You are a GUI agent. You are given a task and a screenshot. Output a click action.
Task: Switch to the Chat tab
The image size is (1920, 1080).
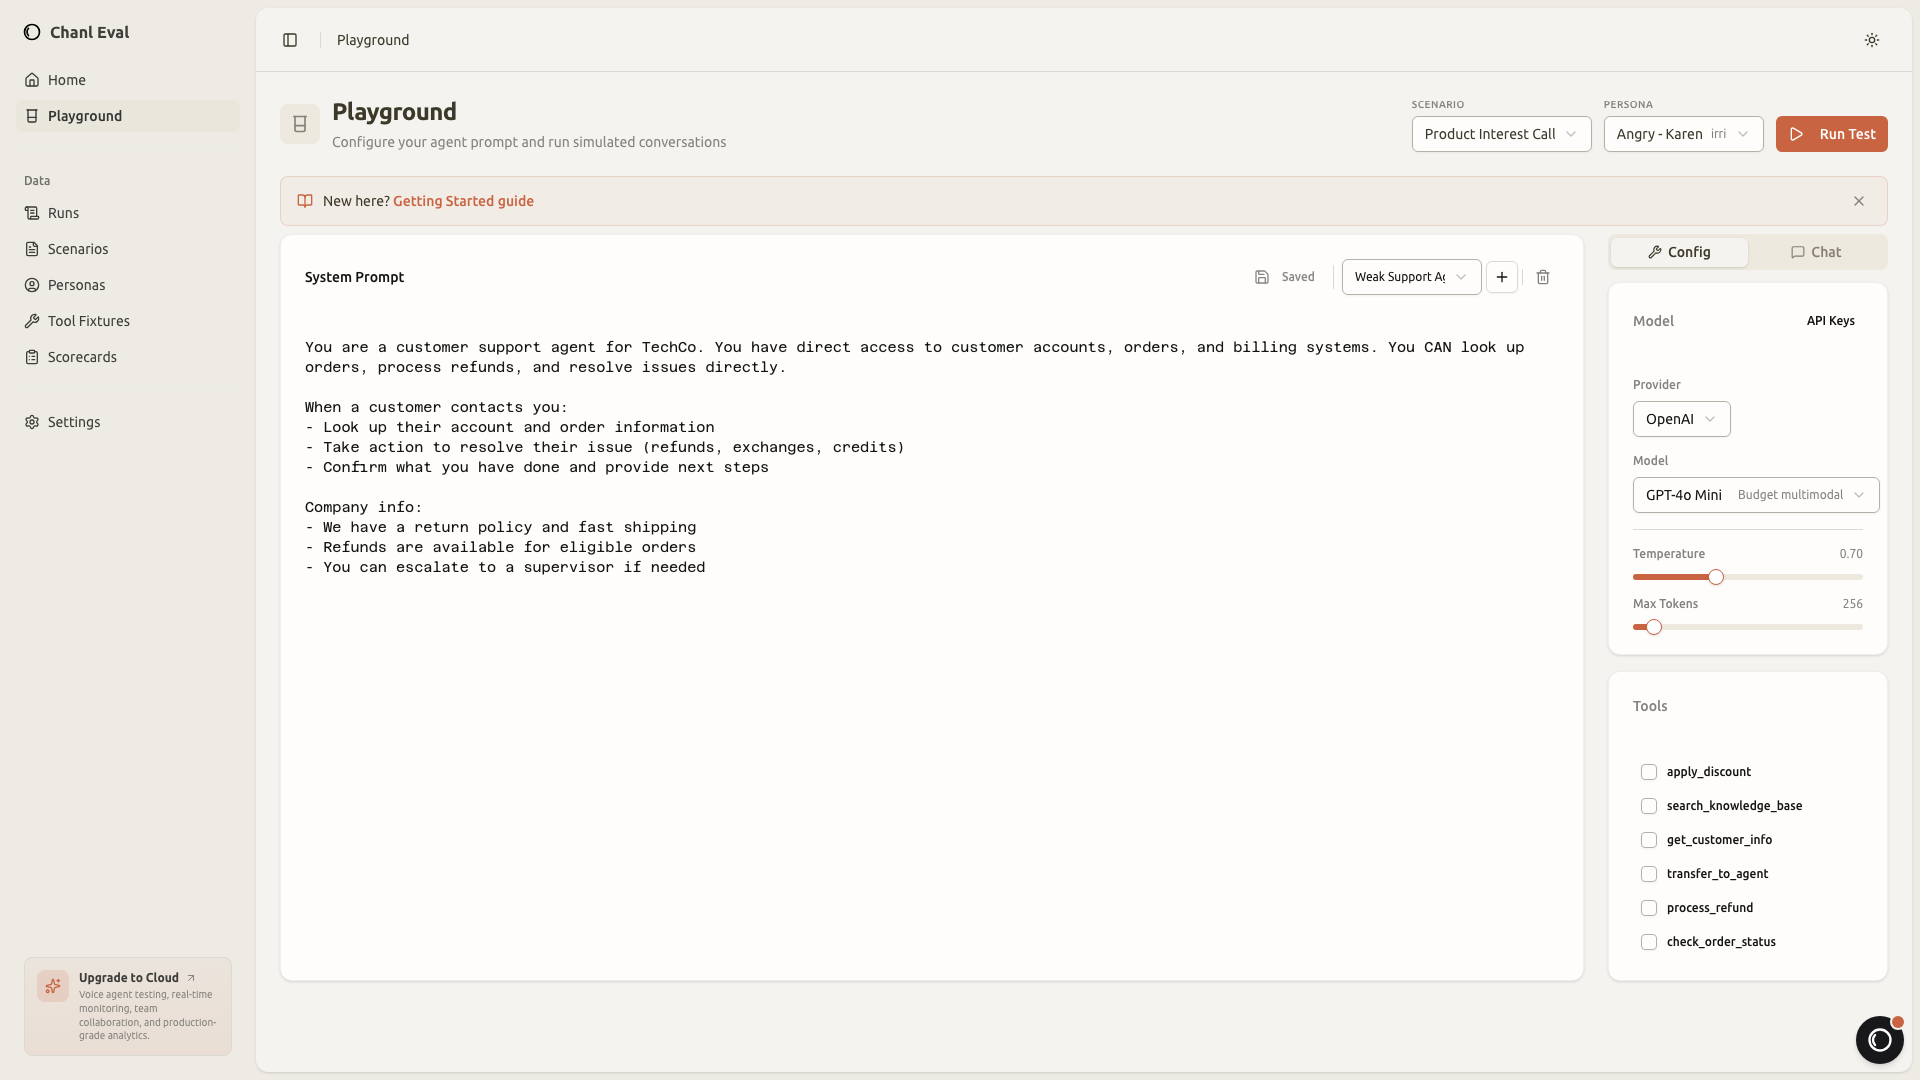(1816, 252)
